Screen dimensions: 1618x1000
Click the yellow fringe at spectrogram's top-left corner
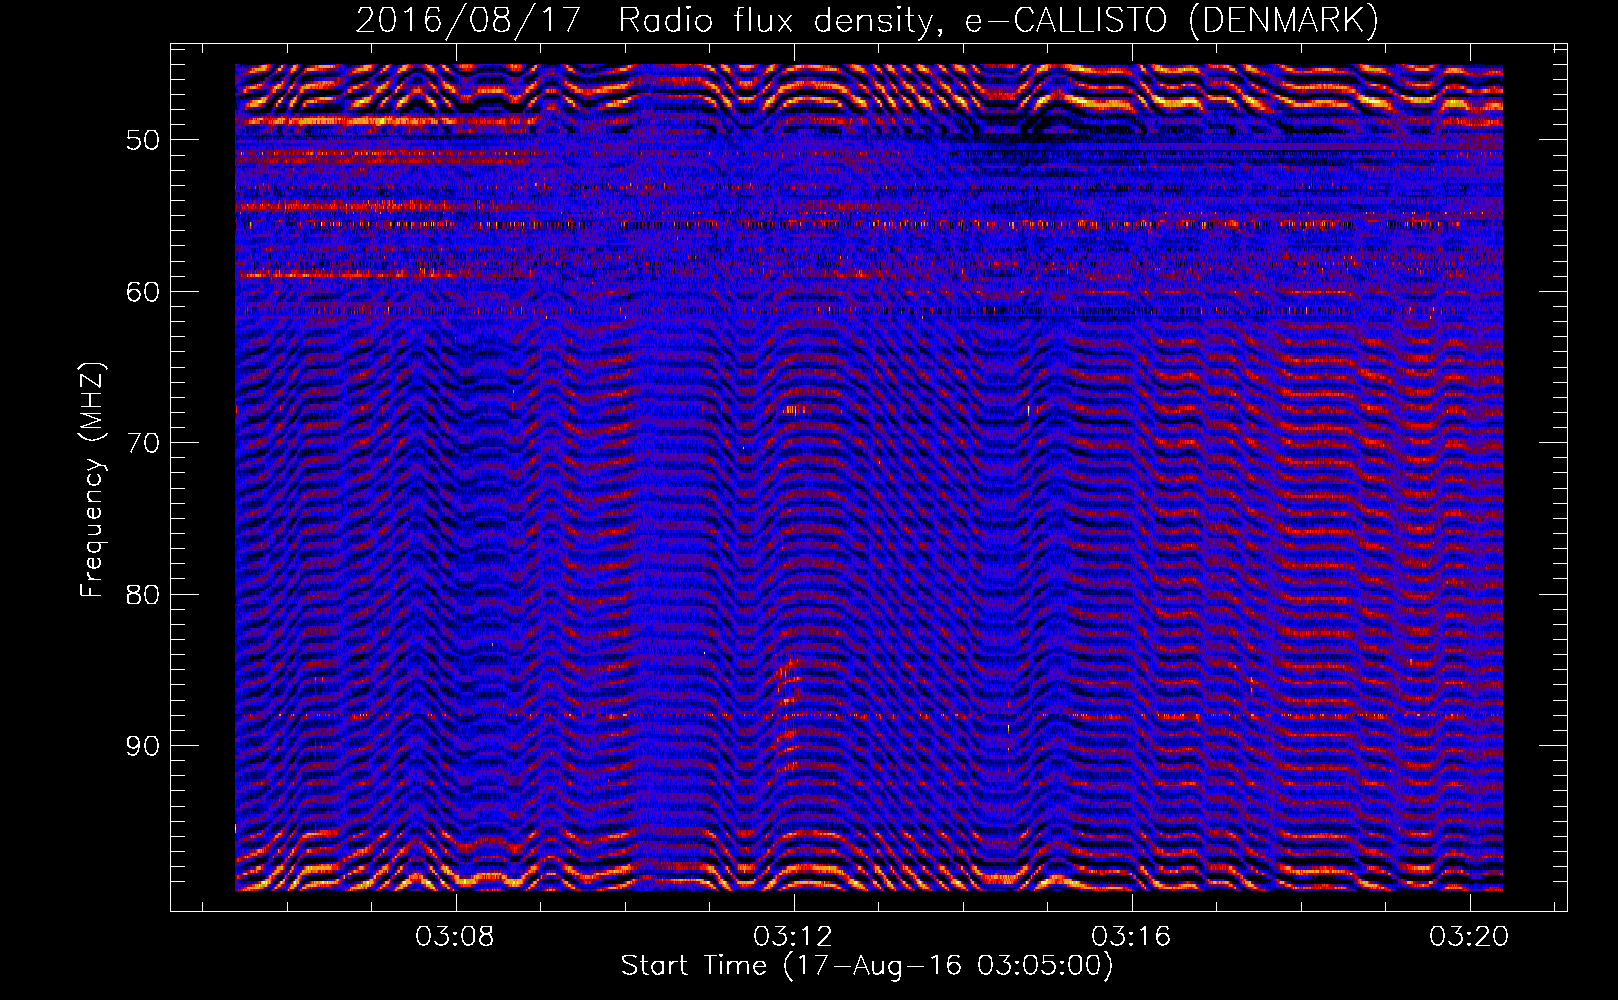point(252,72)
